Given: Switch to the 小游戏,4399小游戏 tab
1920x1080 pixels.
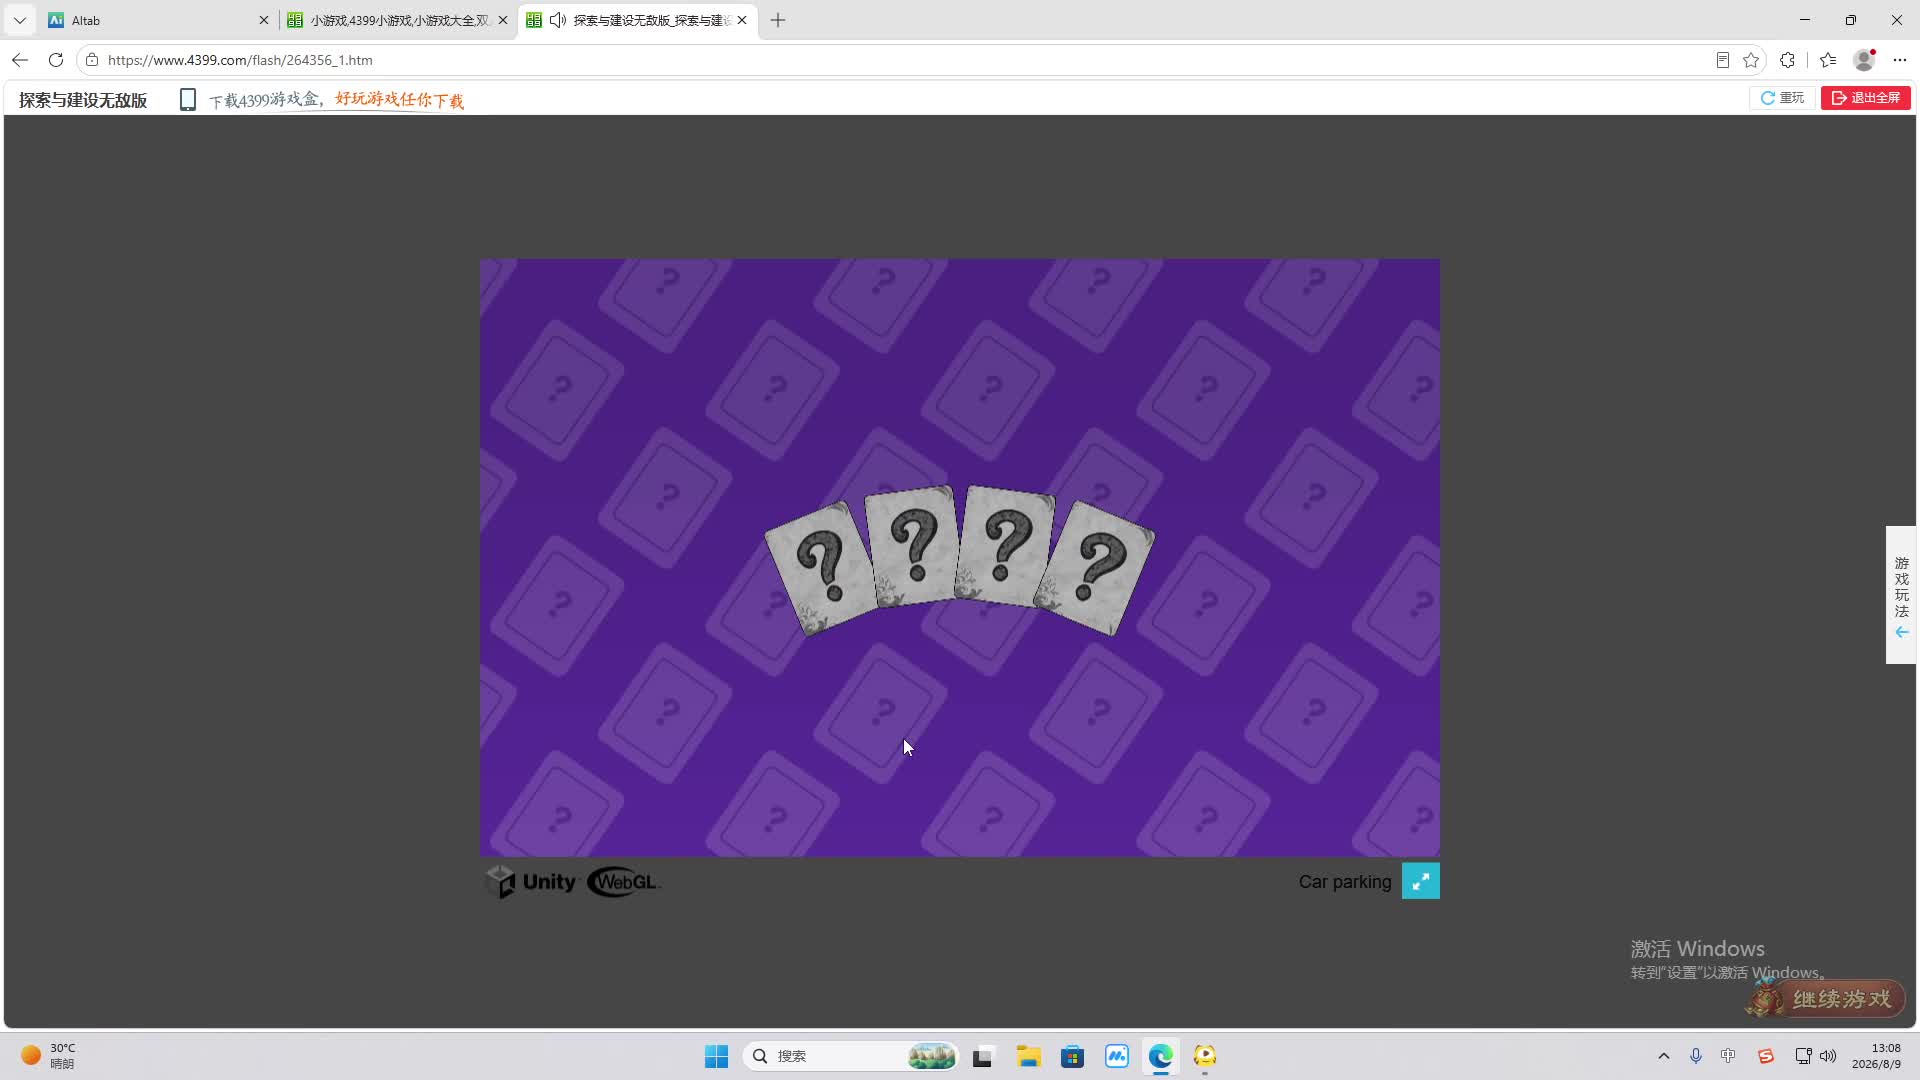Looking at the screenshot, I should click(x=398, y=20).
